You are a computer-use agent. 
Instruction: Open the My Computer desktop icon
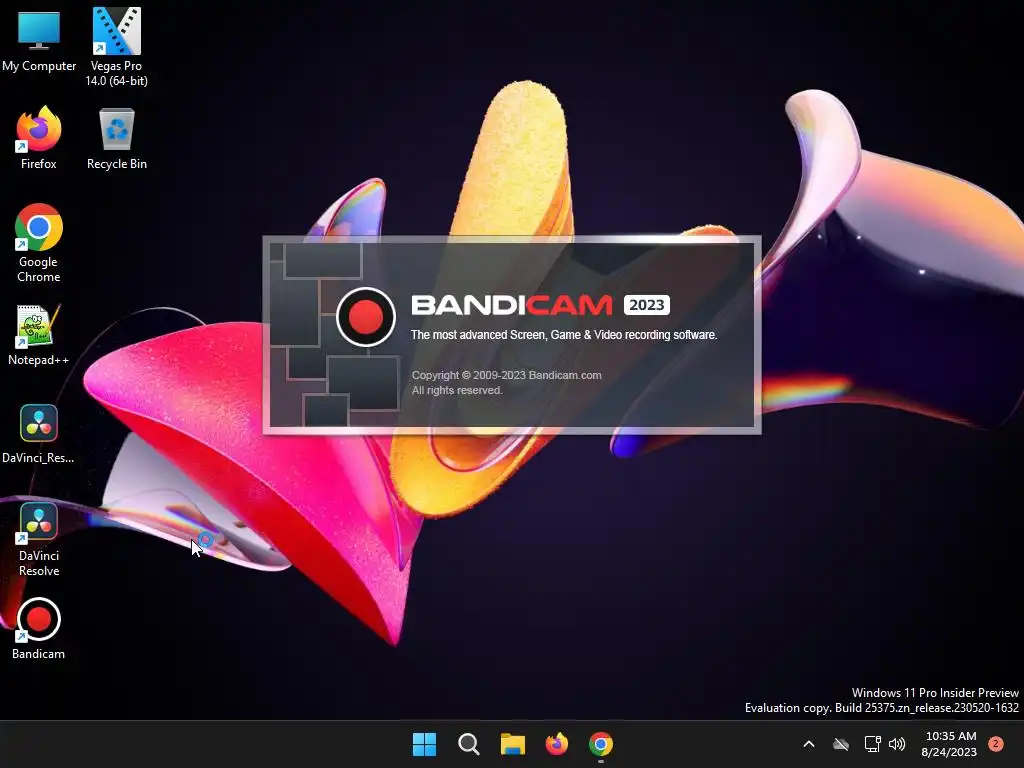[39, 40]
